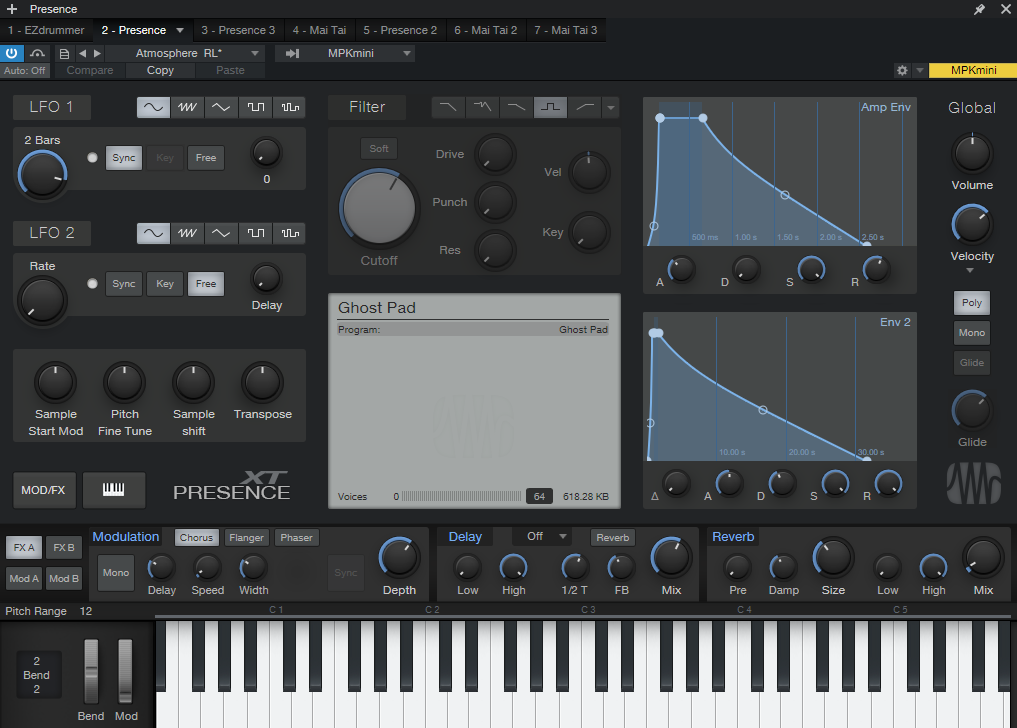Select the FX A page

(x=24, y=548)
